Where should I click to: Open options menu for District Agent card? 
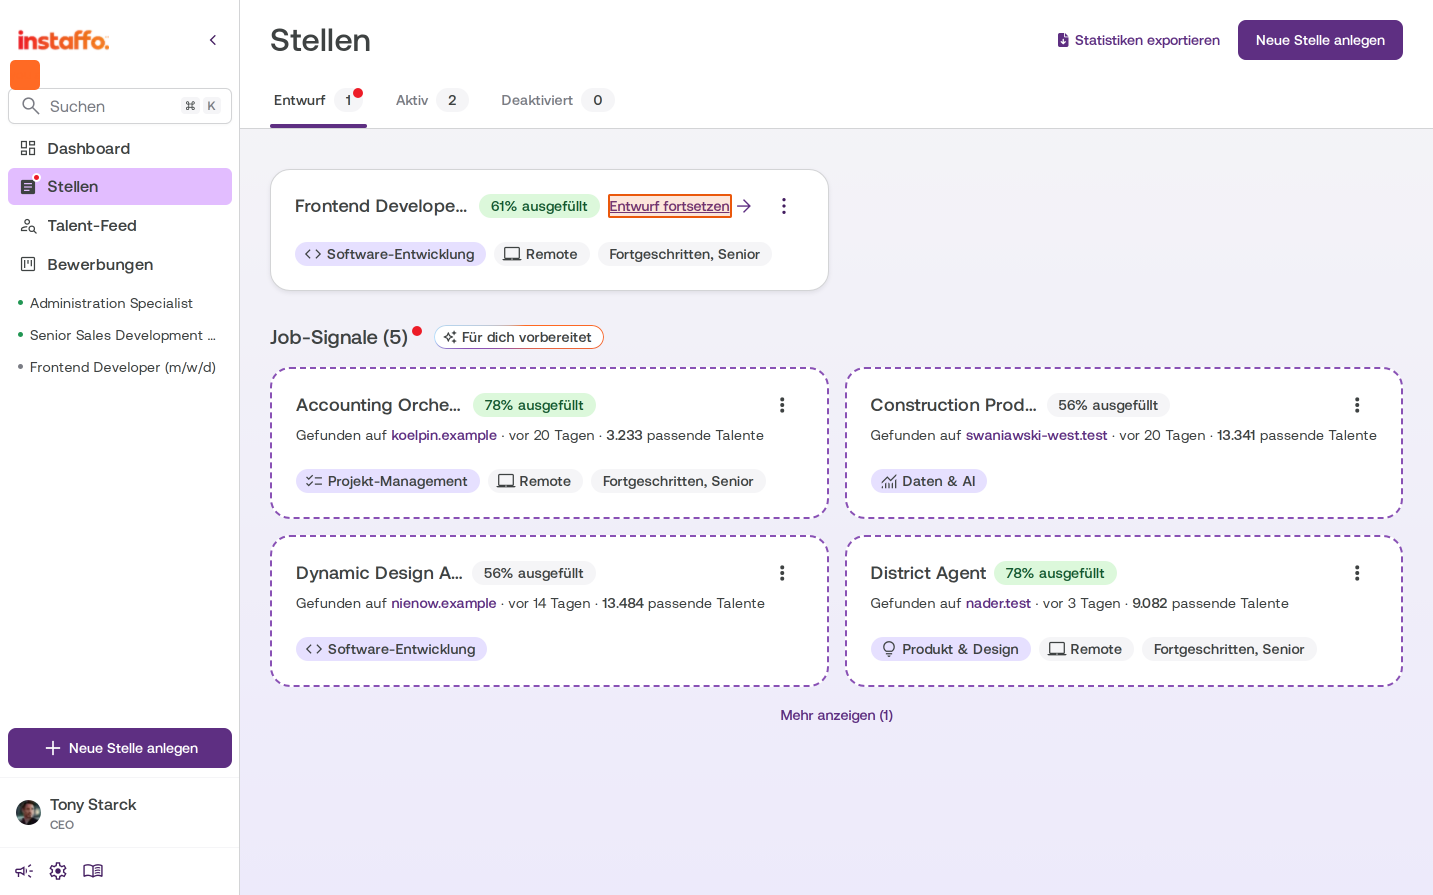point(1357,573)
